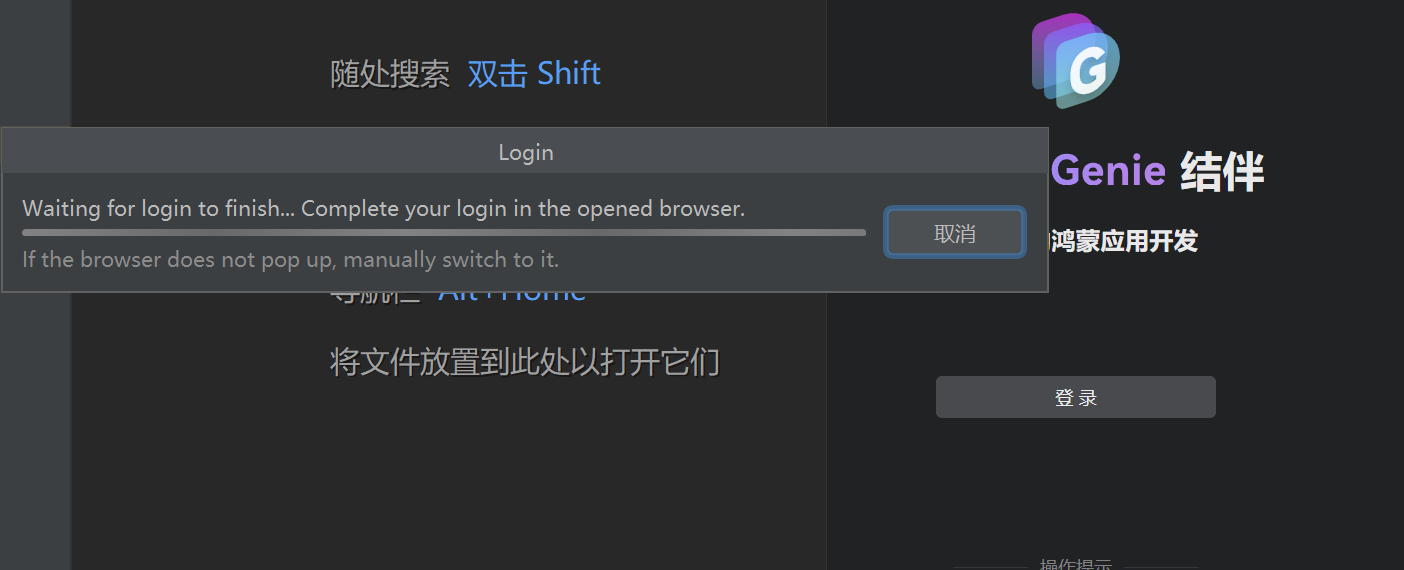Click the 鸿蒙应用开发 subtitle text
This screenshot has width=1404, height=570.
[1124, 241]
